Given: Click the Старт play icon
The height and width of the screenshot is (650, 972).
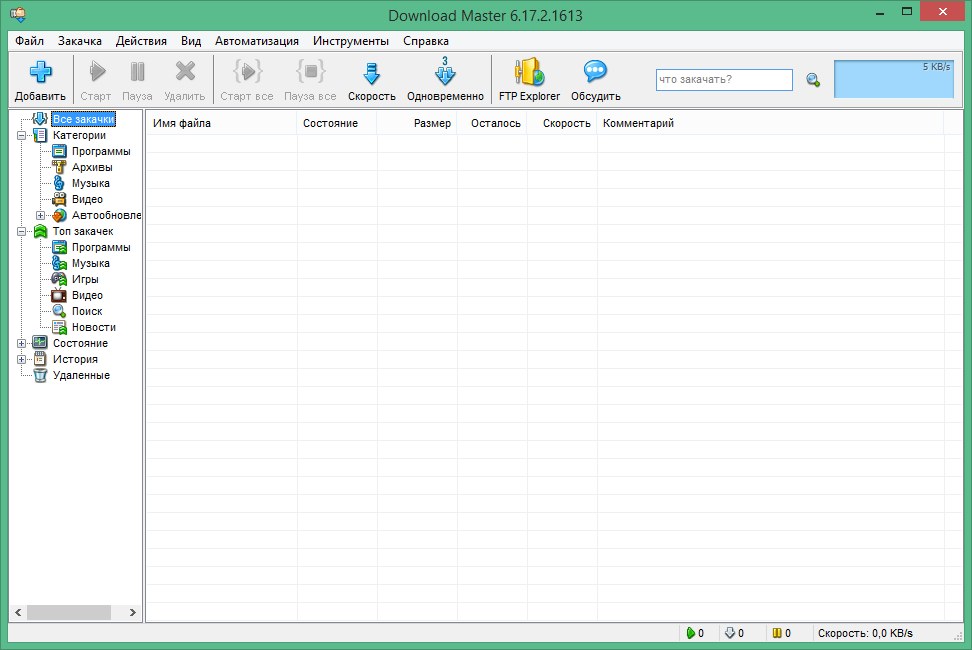Looking at the screenshot, I should 97,71.
